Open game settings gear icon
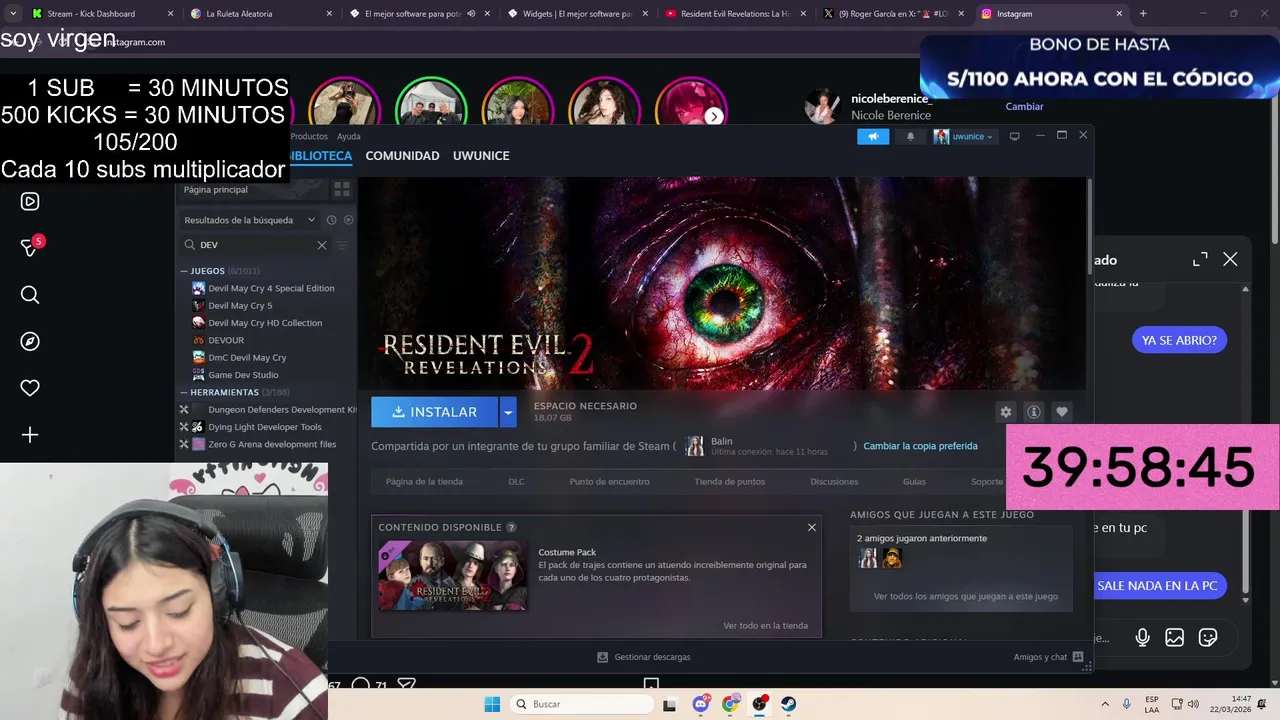Image resolution: width=1280 pixels, height=720 pixels. point(1006,412)
